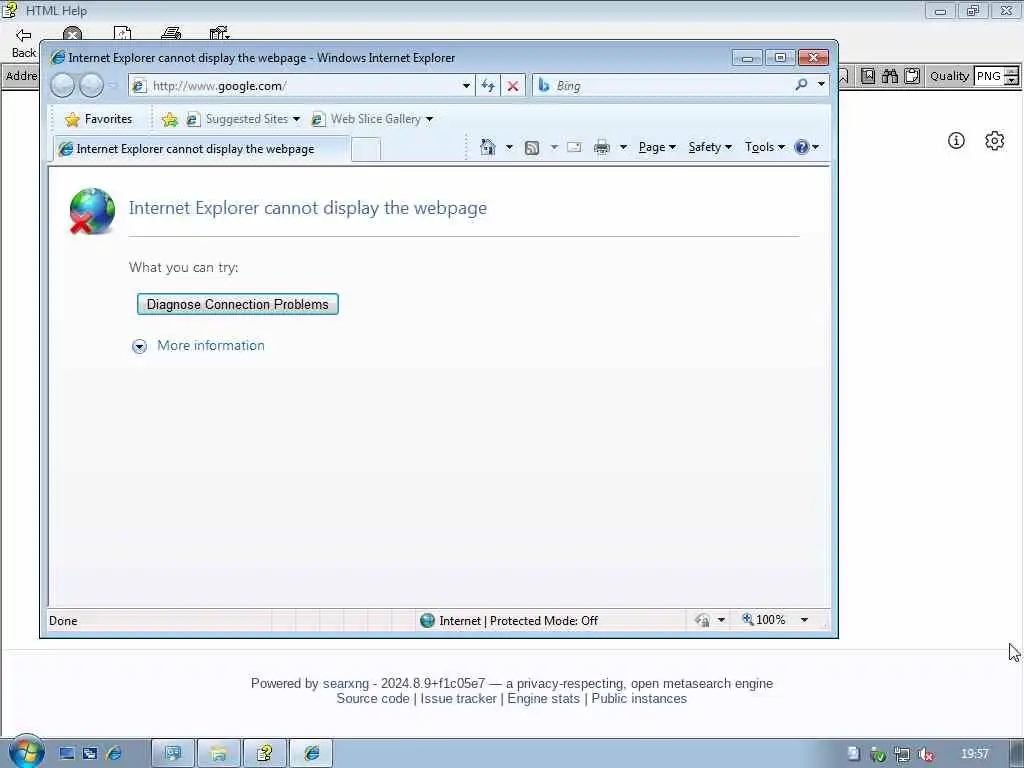Open the Engine stats link
1024x768 pixels.
pyautogui.click(x=543, y=698)
